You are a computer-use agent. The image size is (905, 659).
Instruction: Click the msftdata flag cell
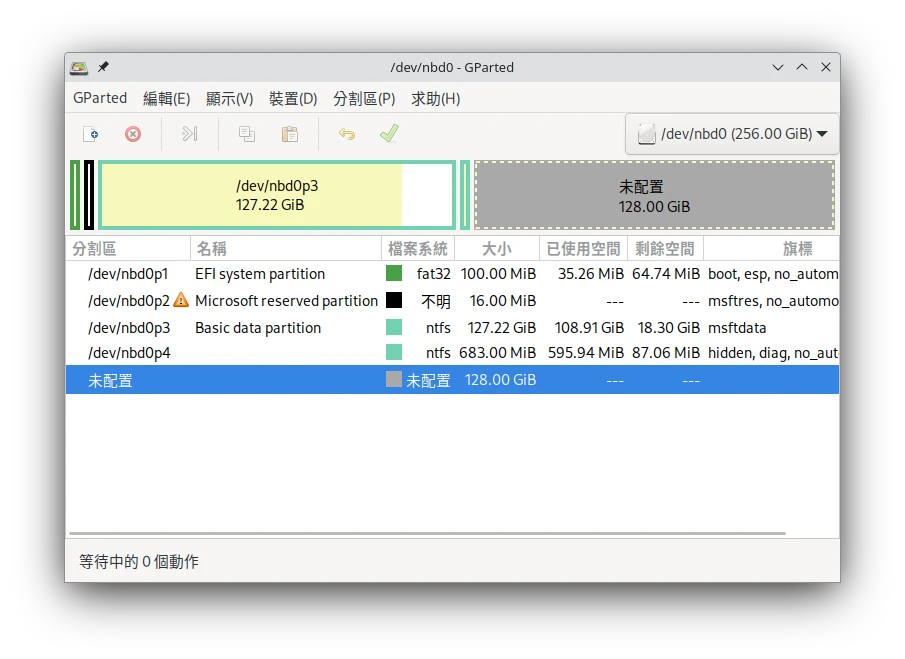coord(737,328)
